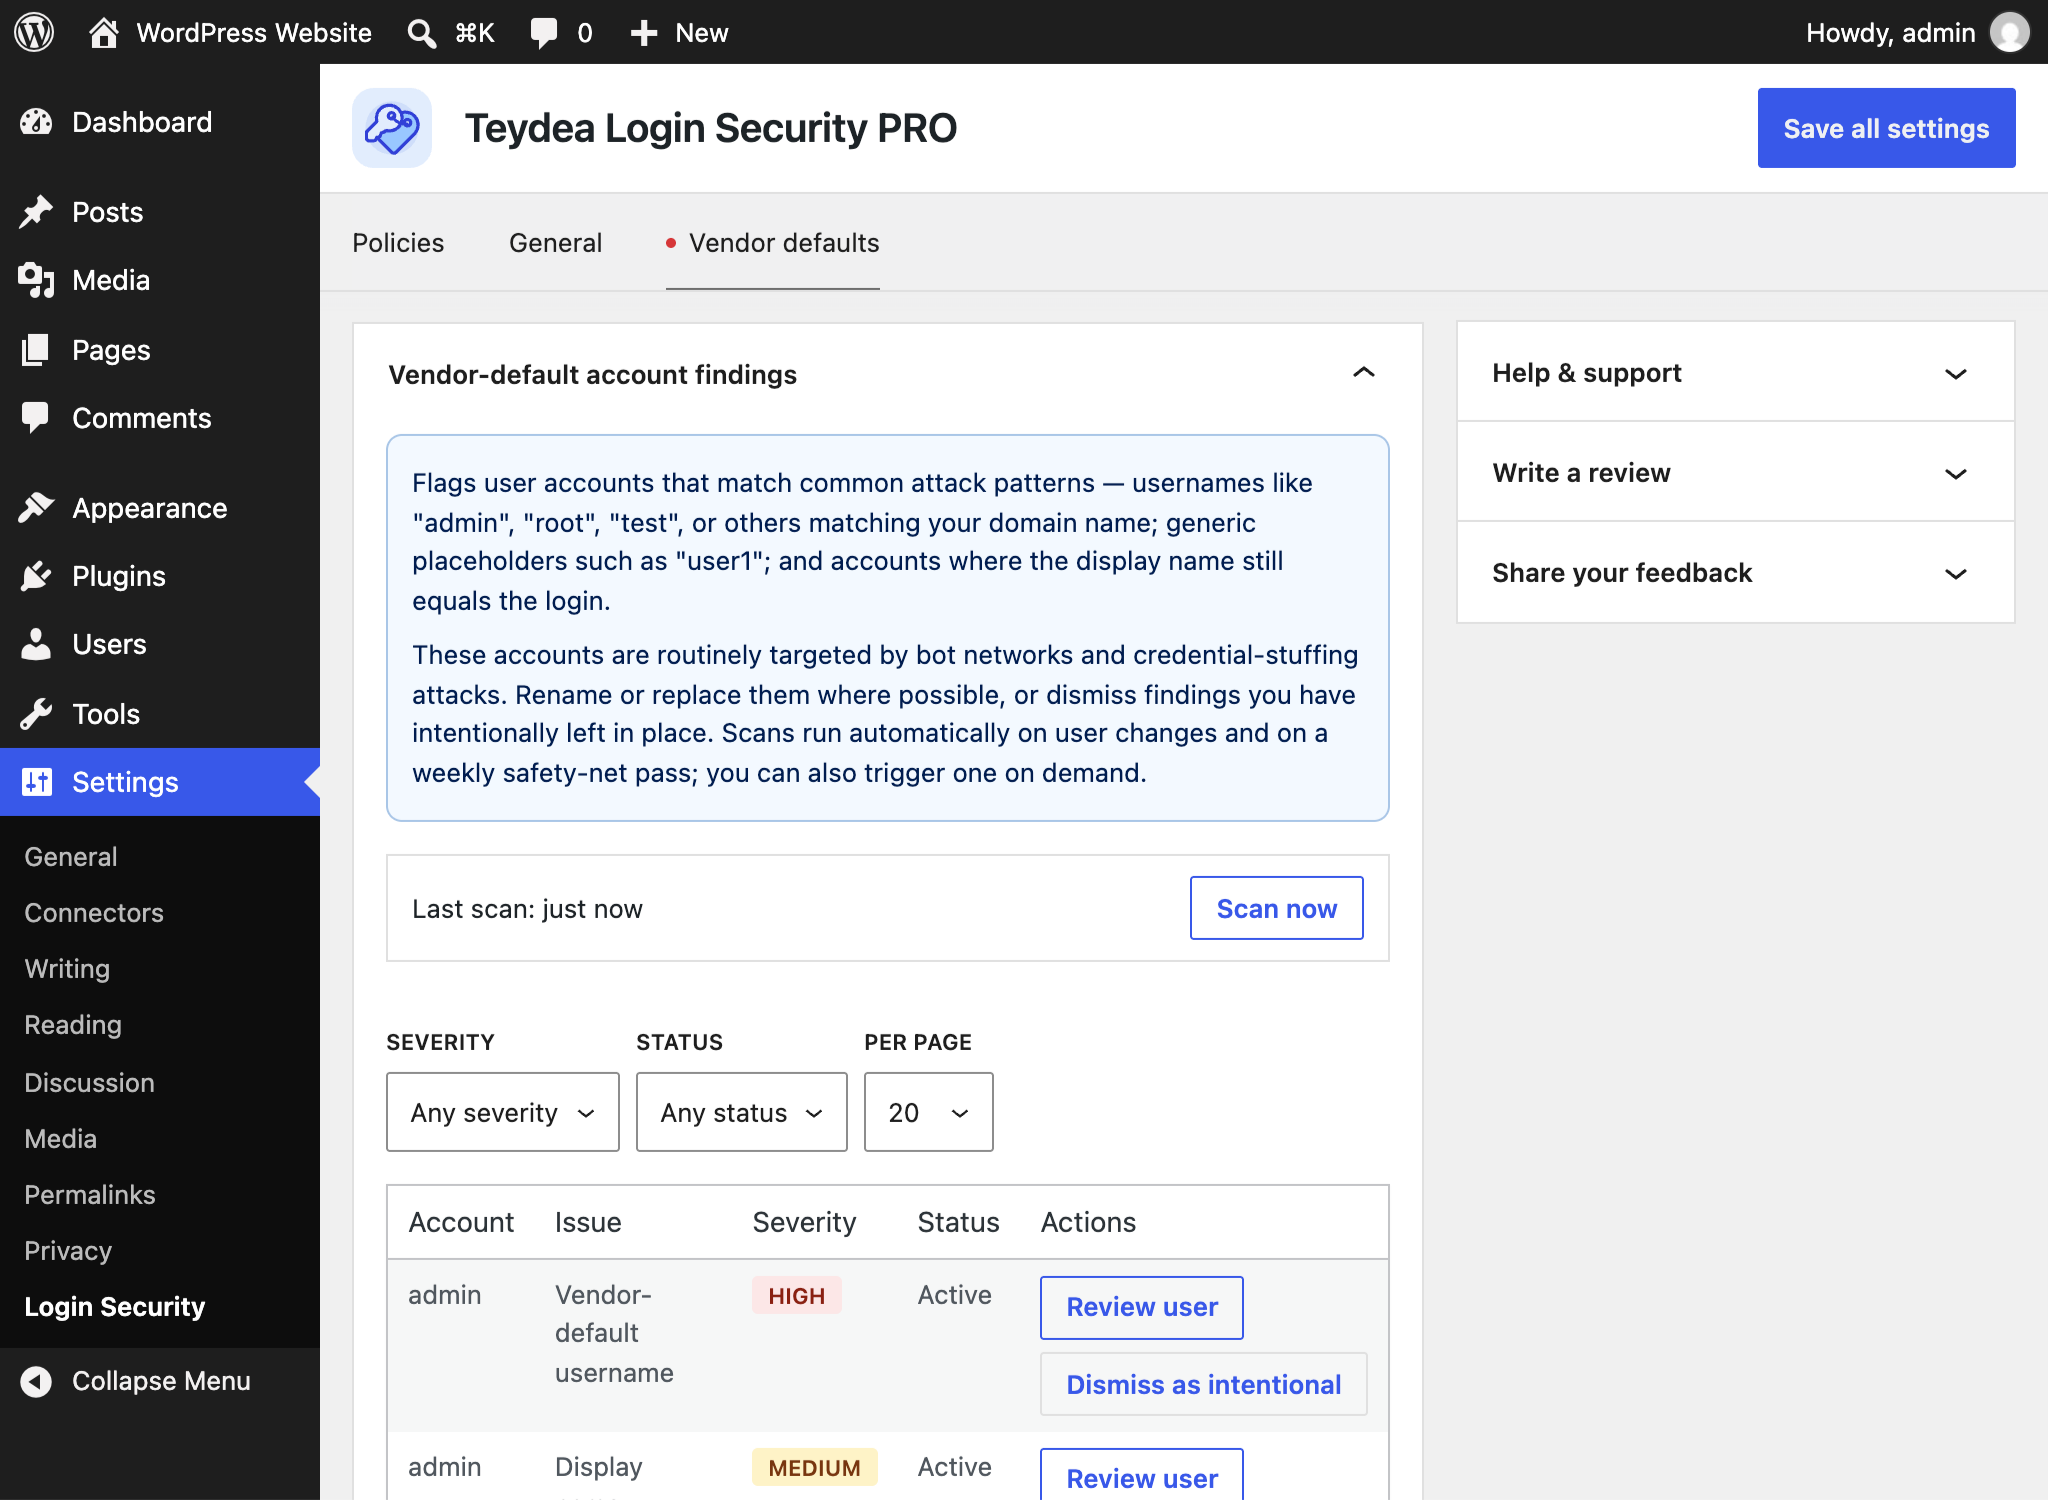The height and width of the screenshot is (1500, 2048).
Task: Click the Actions column header
Action: click(1088, 1222)
